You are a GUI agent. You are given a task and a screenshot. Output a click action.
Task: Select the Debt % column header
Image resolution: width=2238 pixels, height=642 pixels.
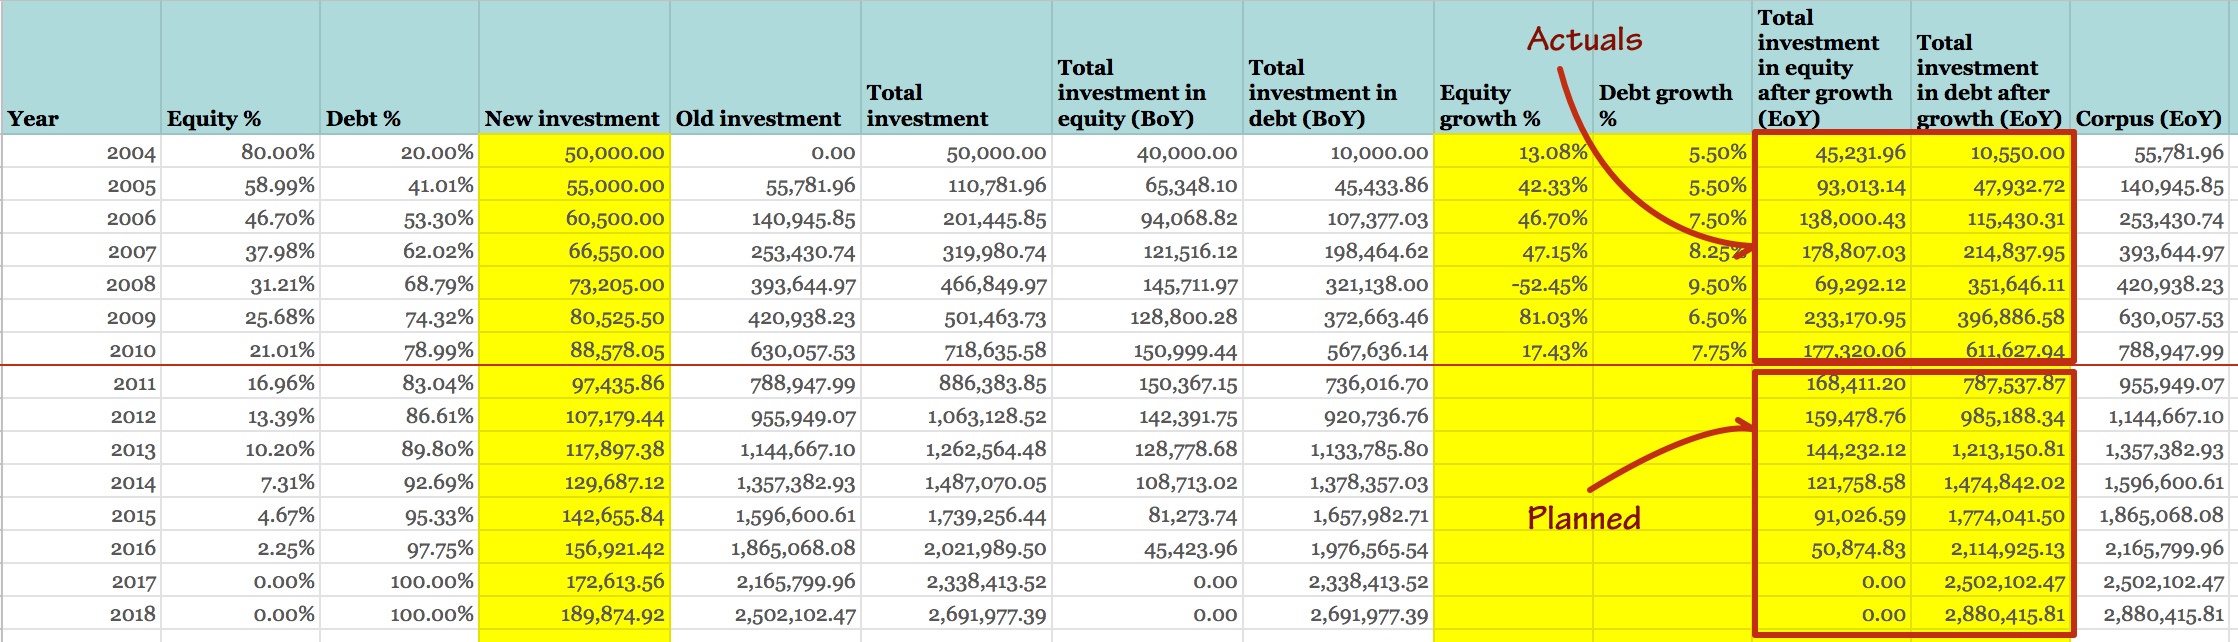tap(399, 67)
